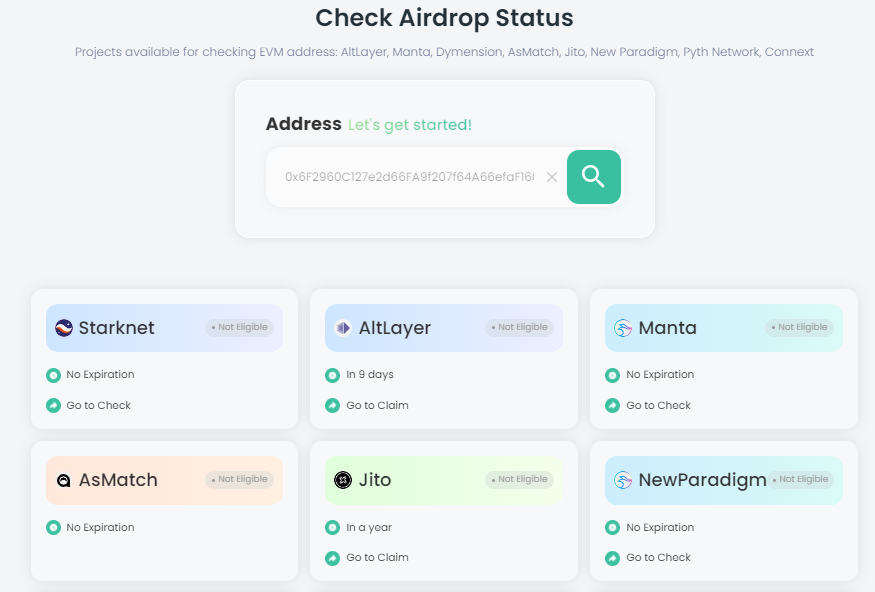Image resolution: width=875 pixels, height=592 pixels.
Task: Click the Jito logo icon
Action: coord(343,480)
